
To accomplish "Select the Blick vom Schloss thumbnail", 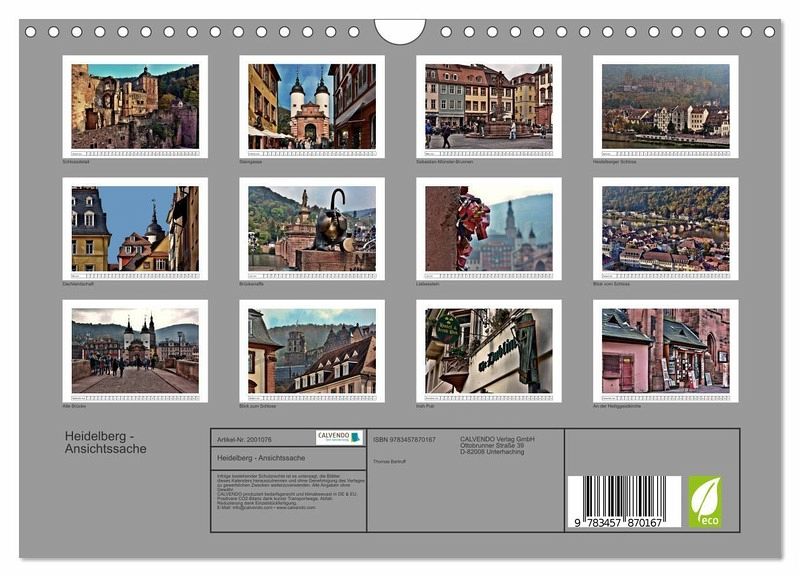I will click(x=665, y=228).
